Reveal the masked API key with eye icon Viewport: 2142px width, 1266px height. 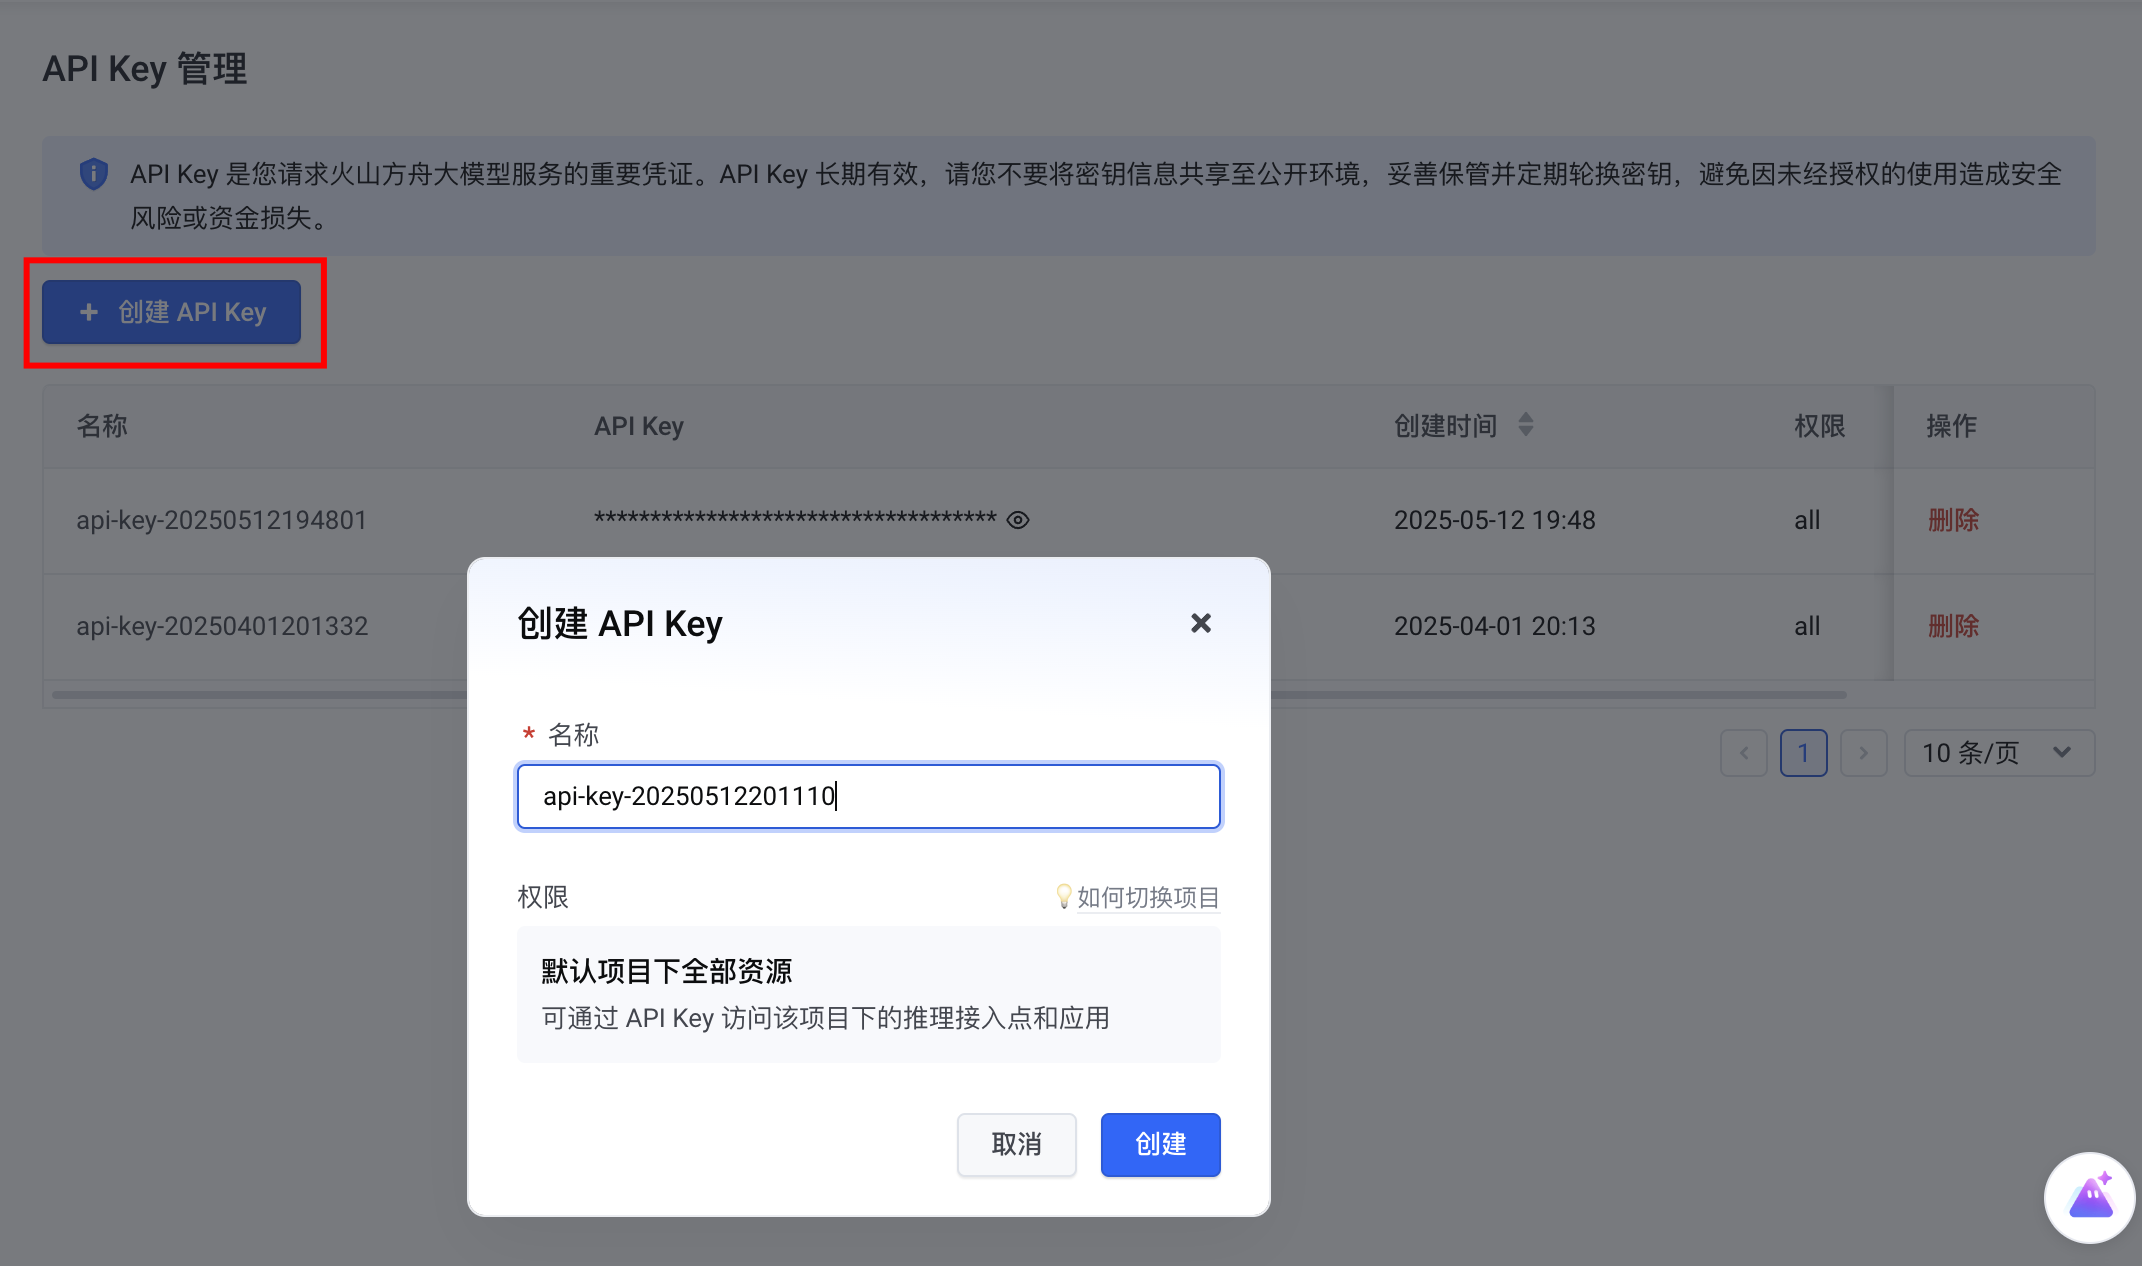pos(1018,520)
